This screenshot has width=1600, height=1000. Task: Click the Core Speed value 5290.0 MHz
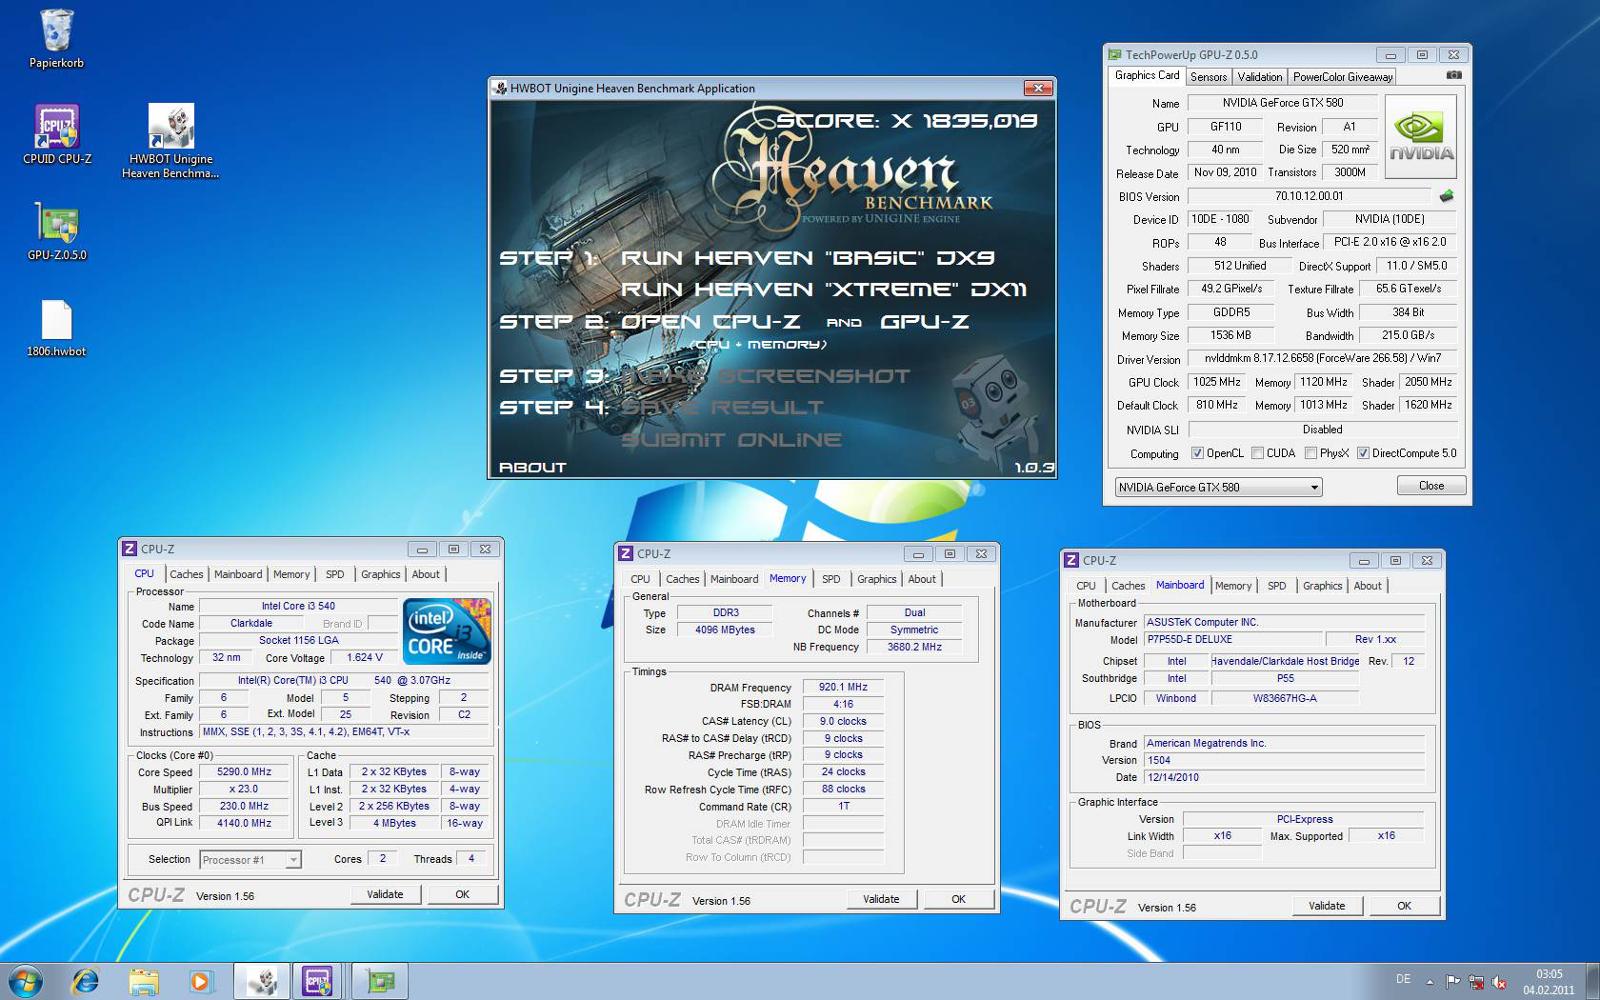pyautogui.click(x=244, y=772)
